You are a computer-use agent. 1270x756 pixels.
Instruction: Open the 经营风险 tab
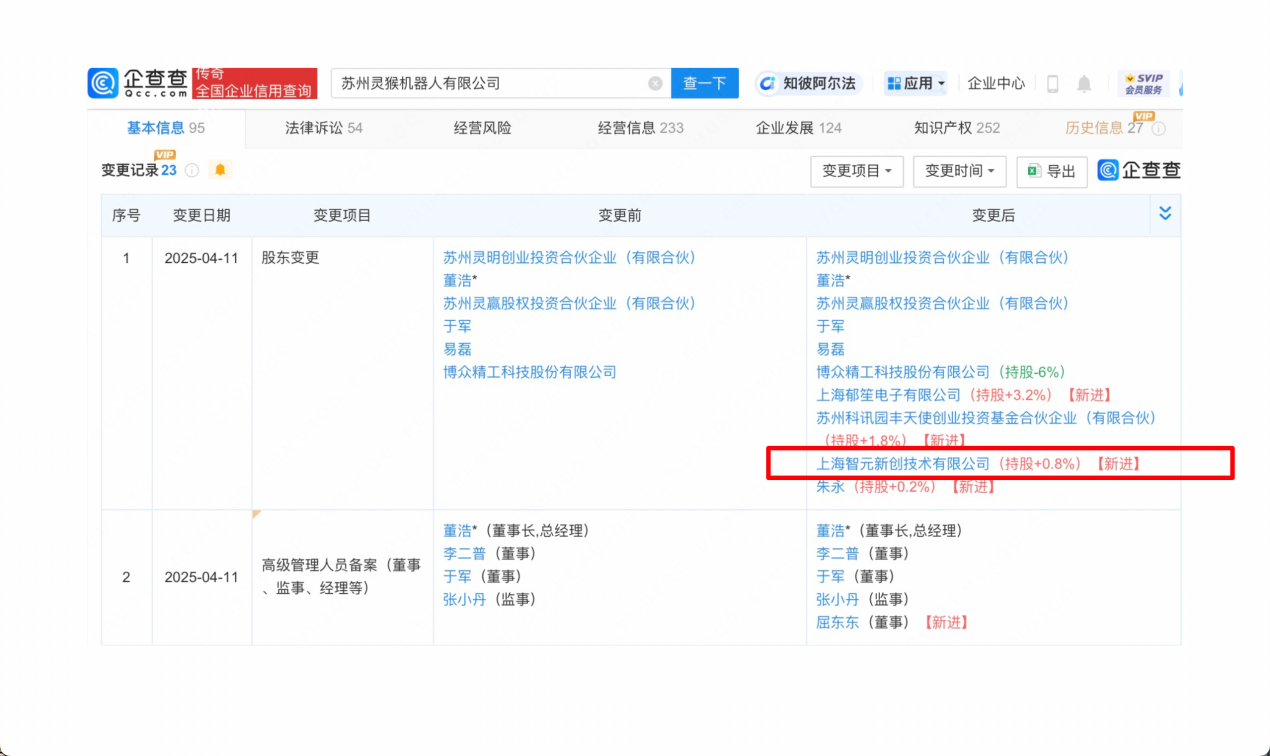pyautogui.click(x=482, y=128)
